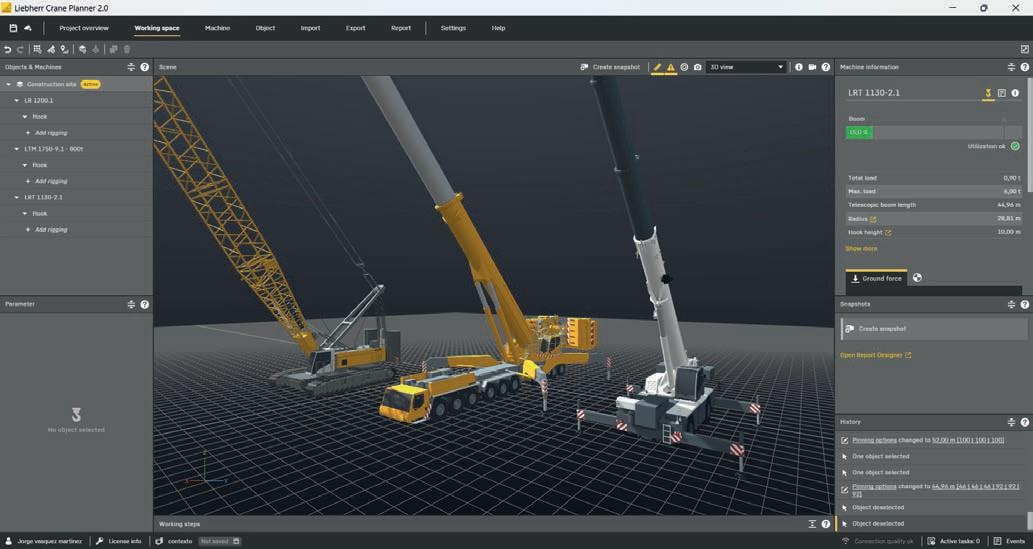
Task: Switch to the Project overview tab
Action: click(84, 28)
